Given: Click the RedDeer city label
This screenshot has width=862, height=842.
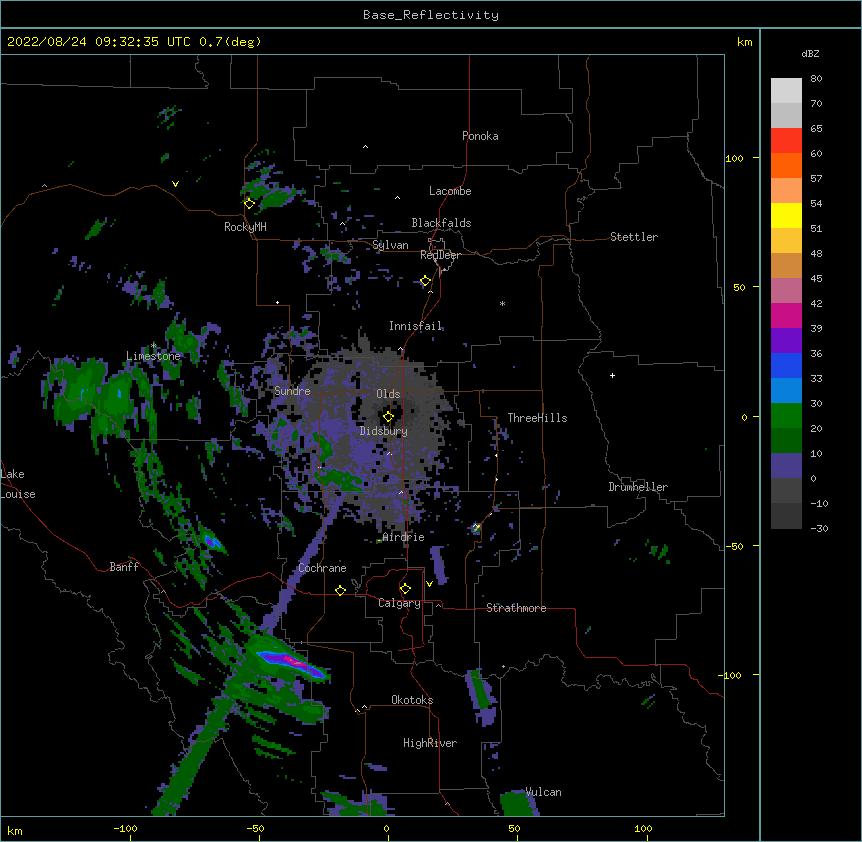Looking at the screenshot, I should (440, 255).
